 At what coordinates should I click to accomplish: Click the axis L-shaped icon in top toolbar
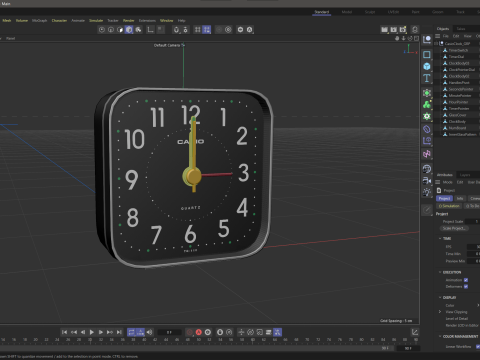(x=150, y=30)
